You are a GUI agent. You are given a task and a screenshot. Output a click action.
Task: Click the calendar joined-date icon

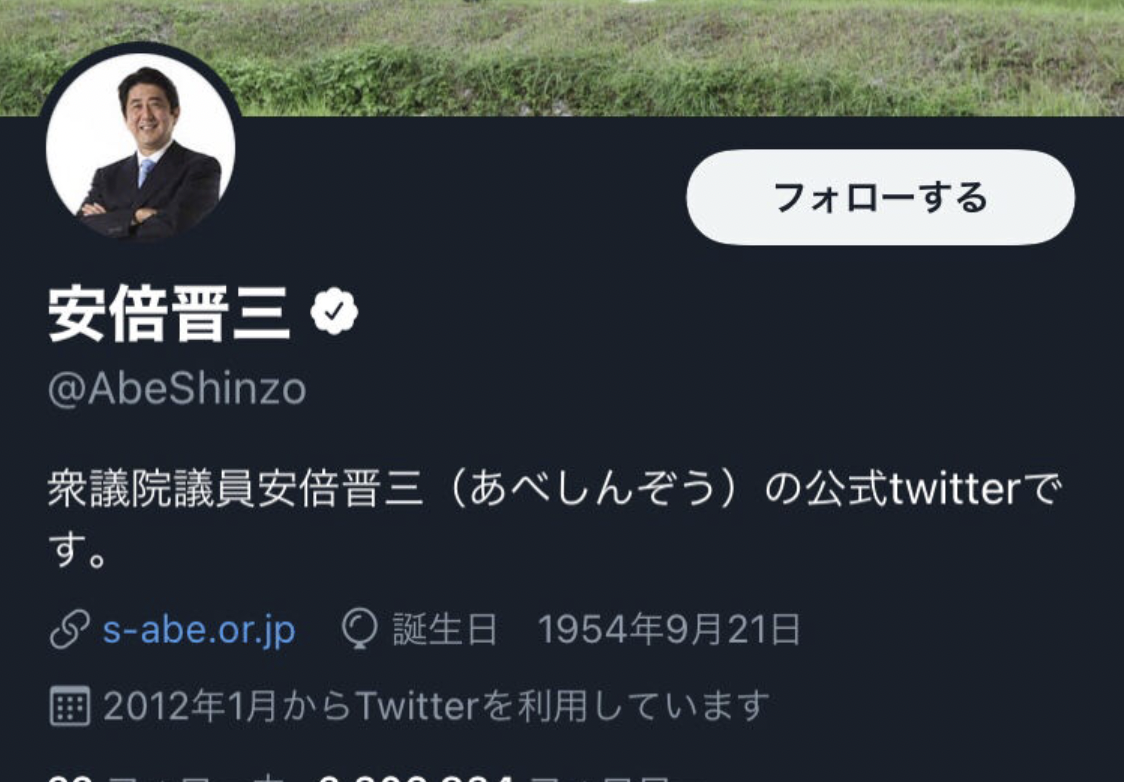coord(70,706)
